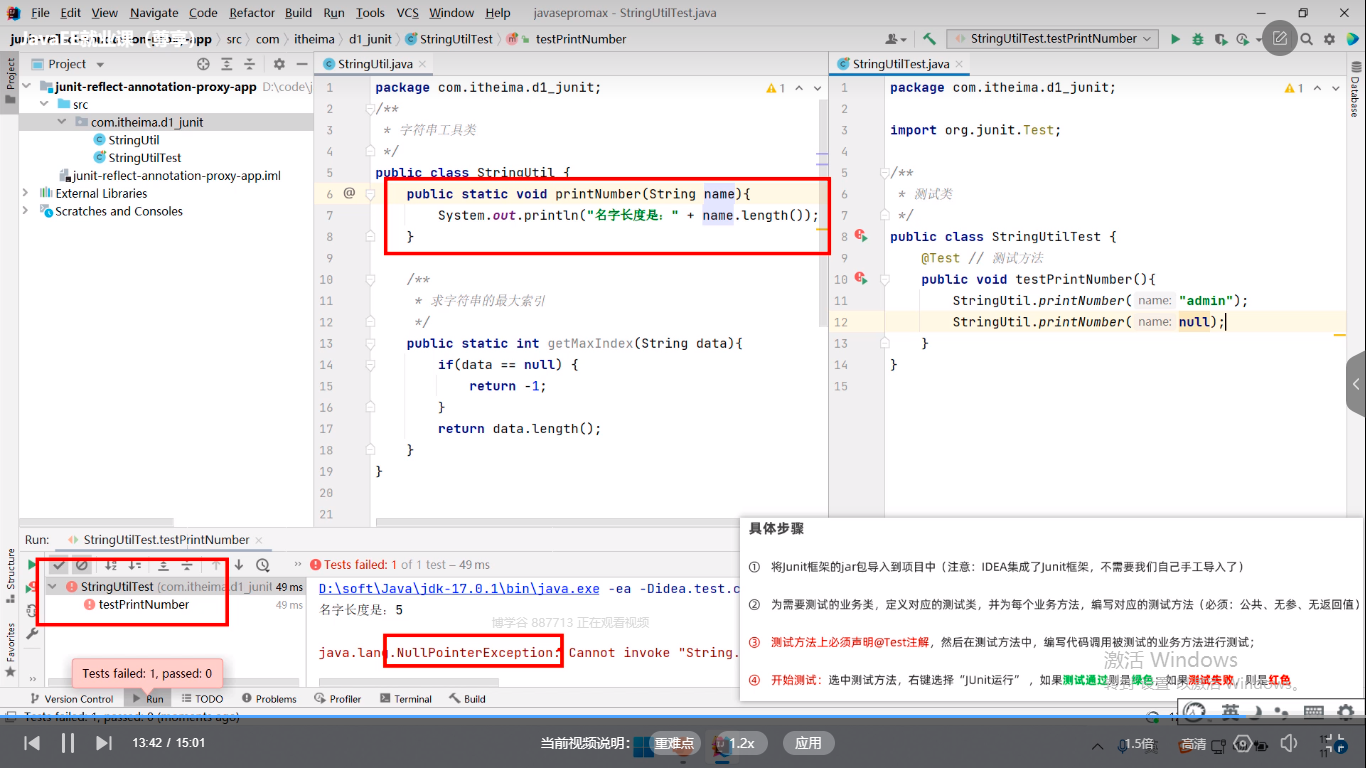Screen dimensions: 1366x768
Task: Open the Refactor menu
Action: coord(252,13)
